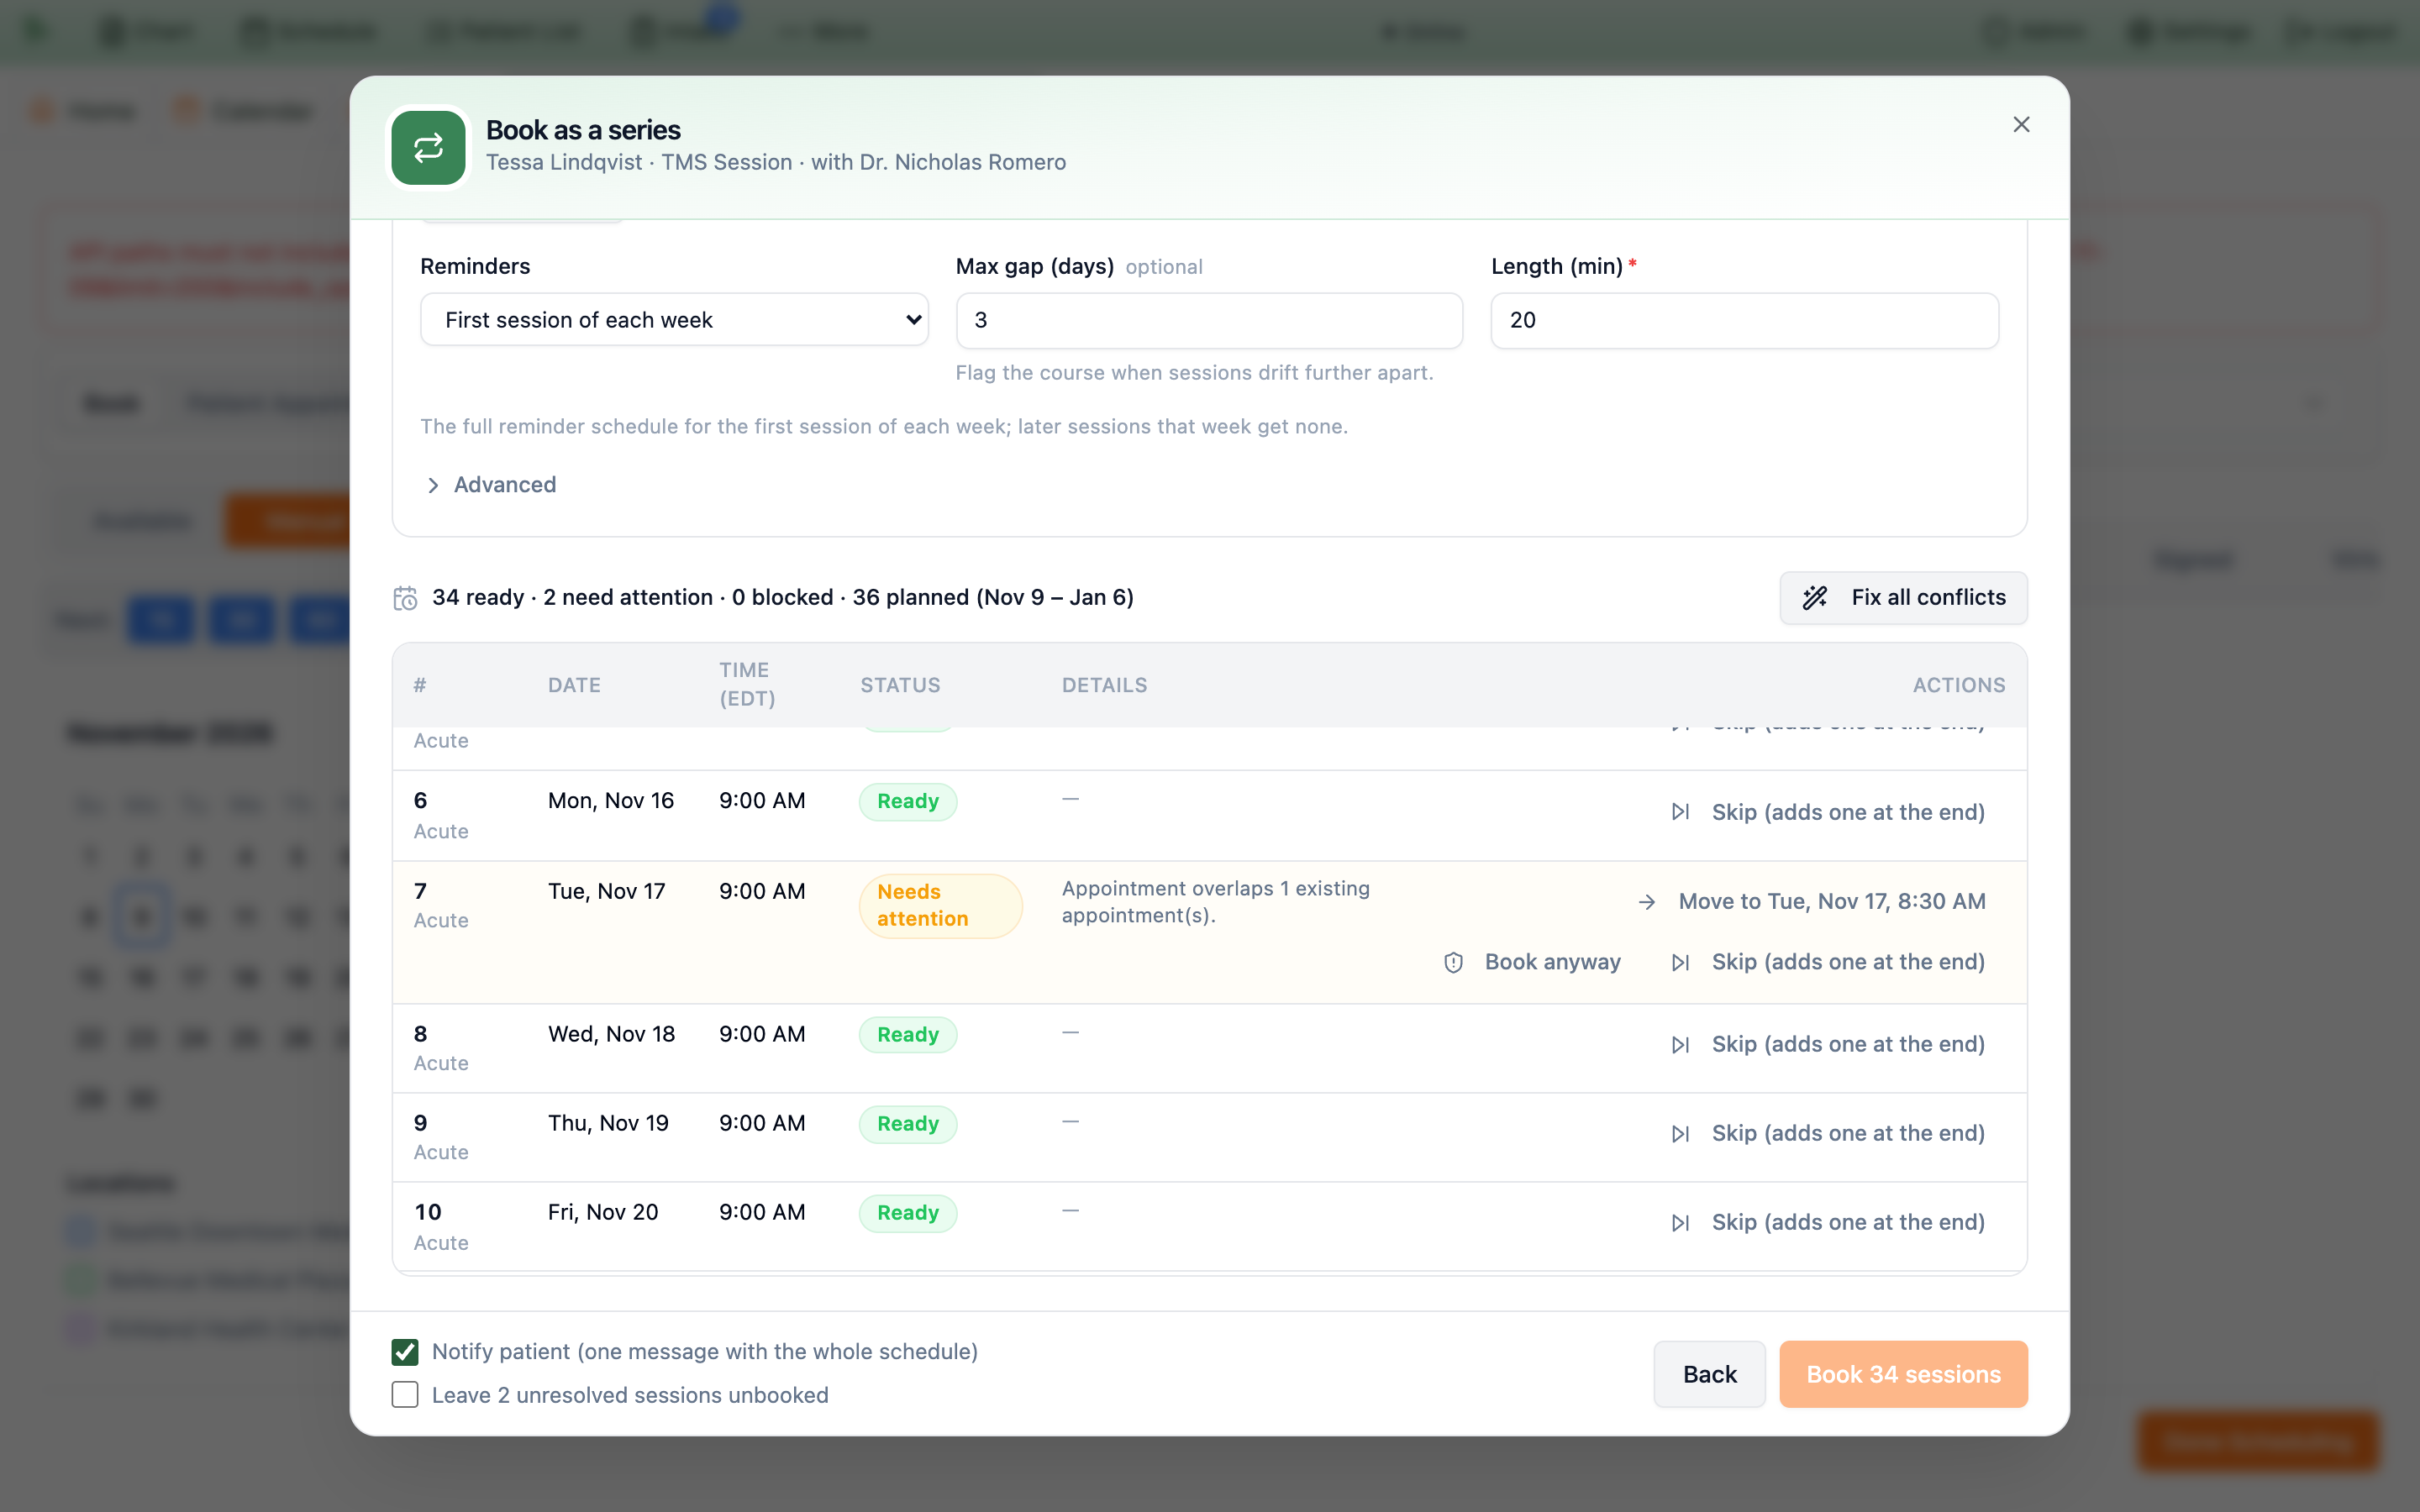Toggle Notify patient checkbox

[x=405, y=1352]
